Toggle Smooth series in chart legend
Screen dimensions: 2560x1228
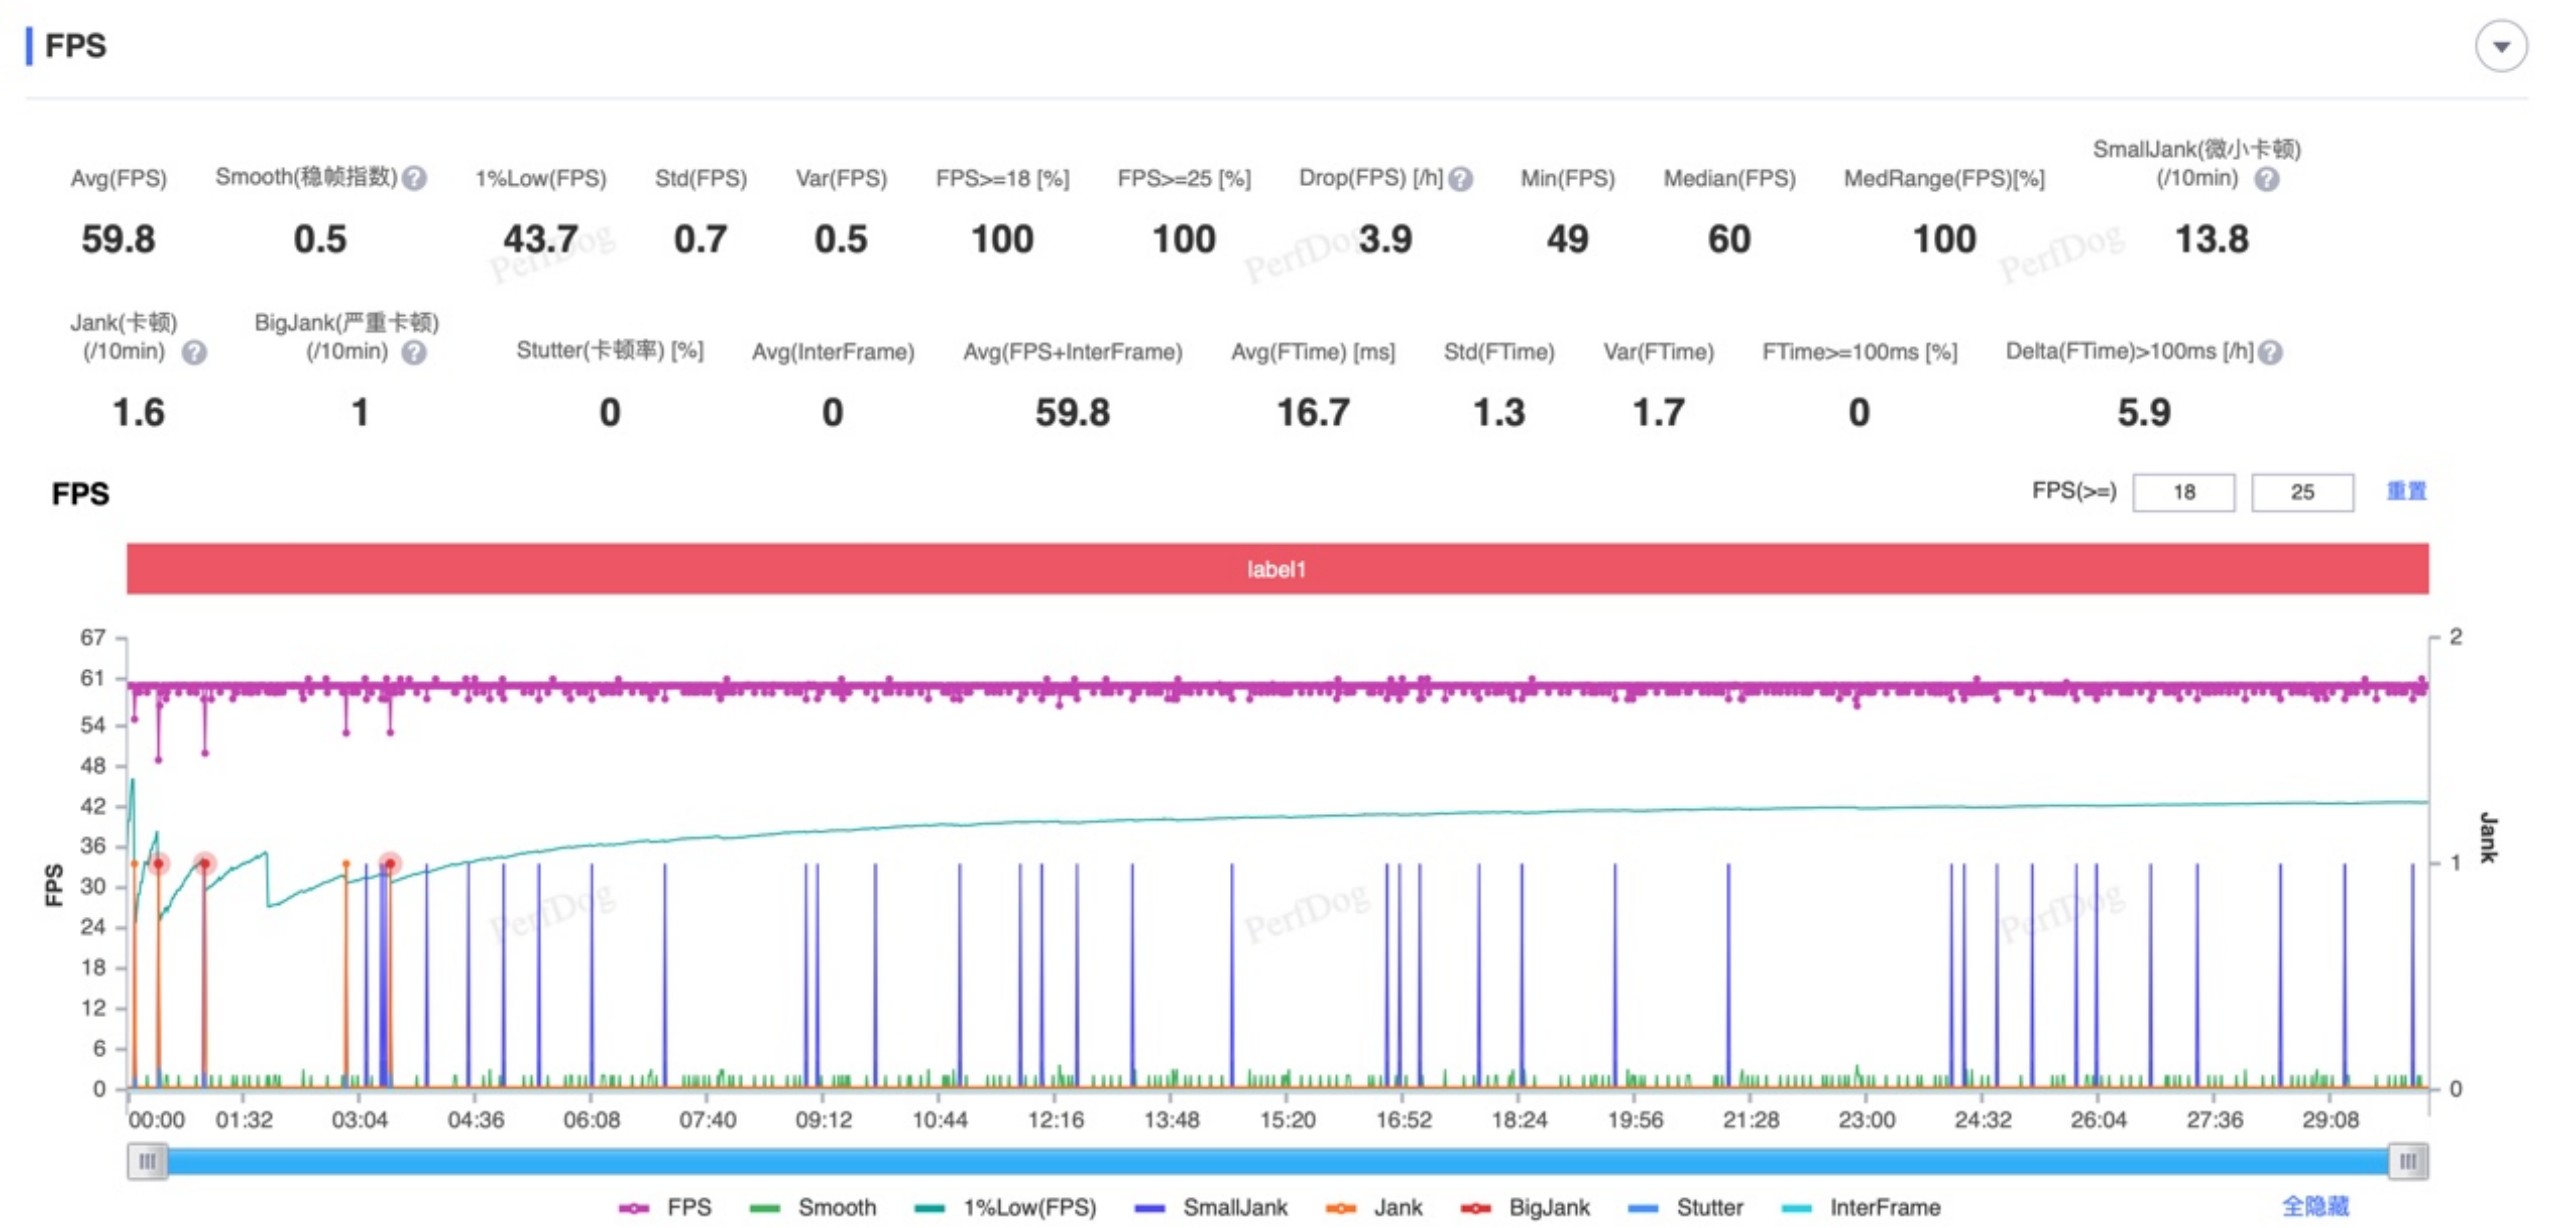click(812, 1207)
